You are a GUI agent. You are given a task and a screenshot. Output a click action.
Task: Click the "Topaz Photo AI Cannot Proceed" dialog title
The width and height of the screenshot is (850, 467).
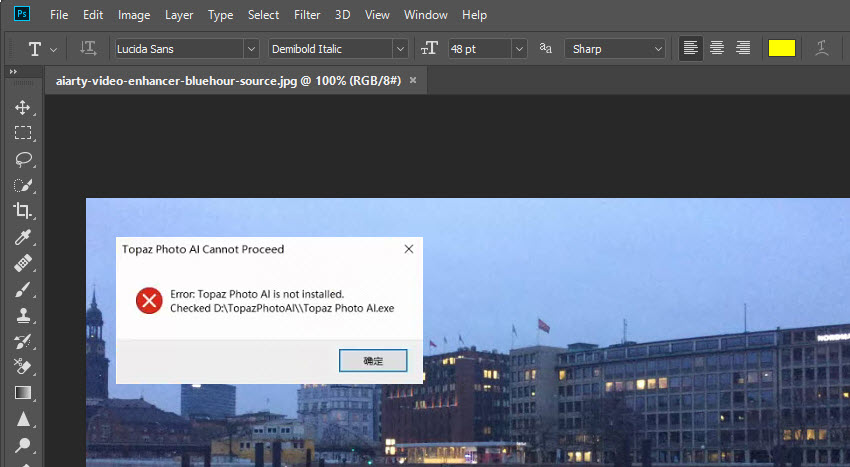(x=203, y=249)
